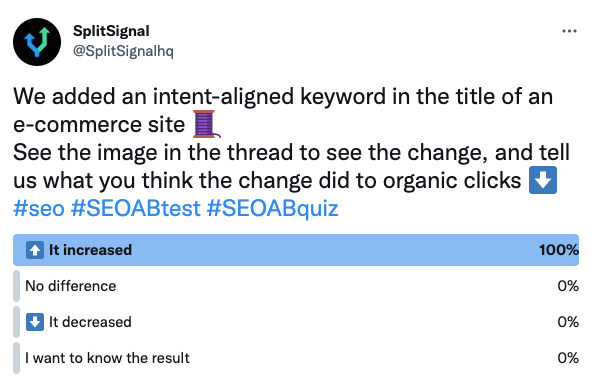
Task: Open the #SEOABtest hashtag
Action: (x=136, y=208)
